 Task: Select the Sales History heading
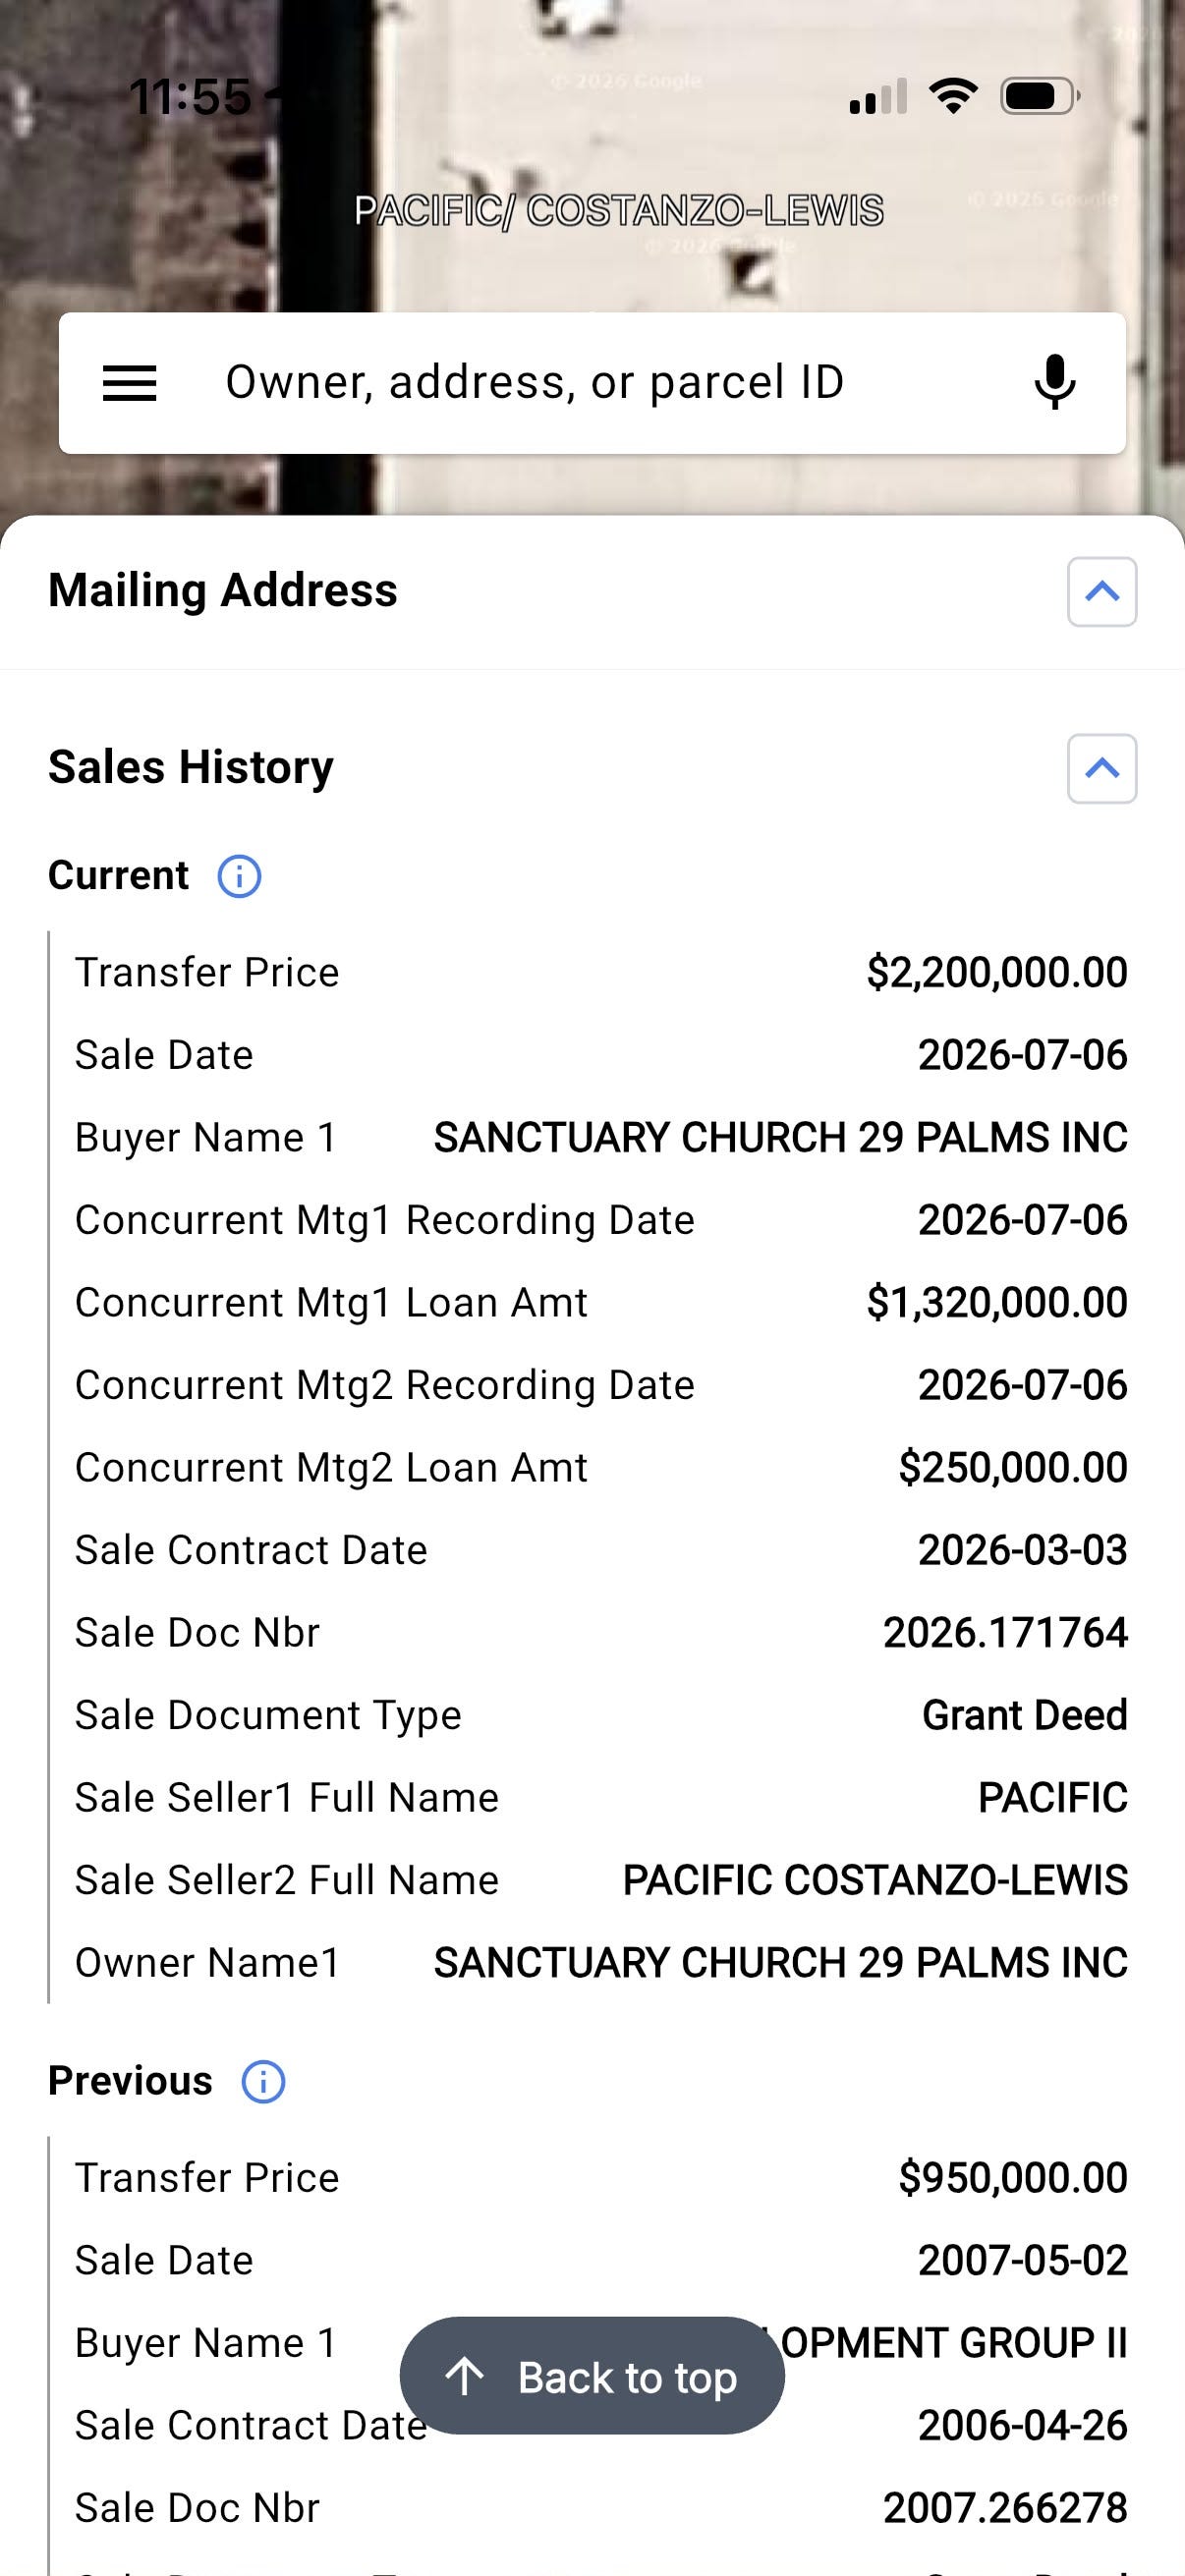coord(191,767)
